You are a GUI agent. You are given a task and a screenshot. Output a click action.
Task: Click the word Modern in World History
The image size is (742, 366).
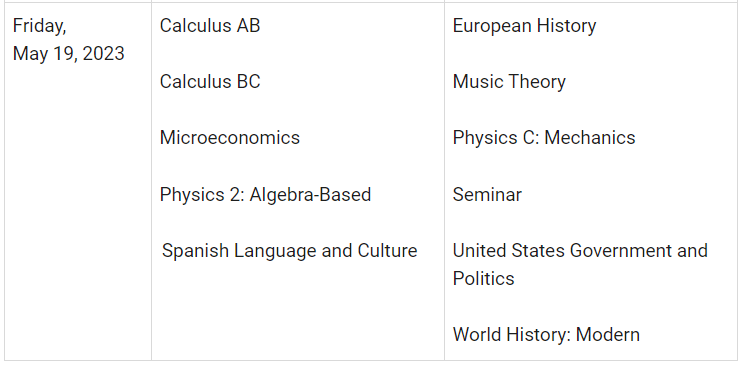(608, 335)
